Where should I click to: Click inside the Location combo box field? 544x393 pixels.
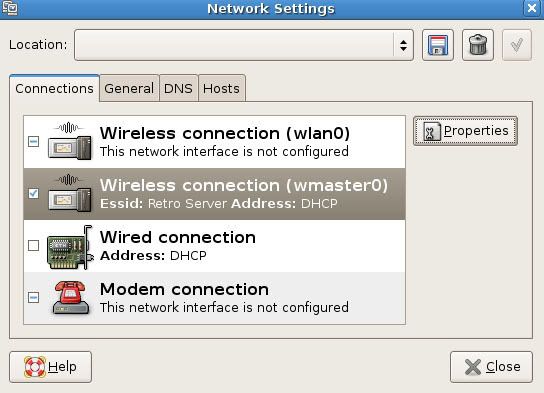point(244,45)
